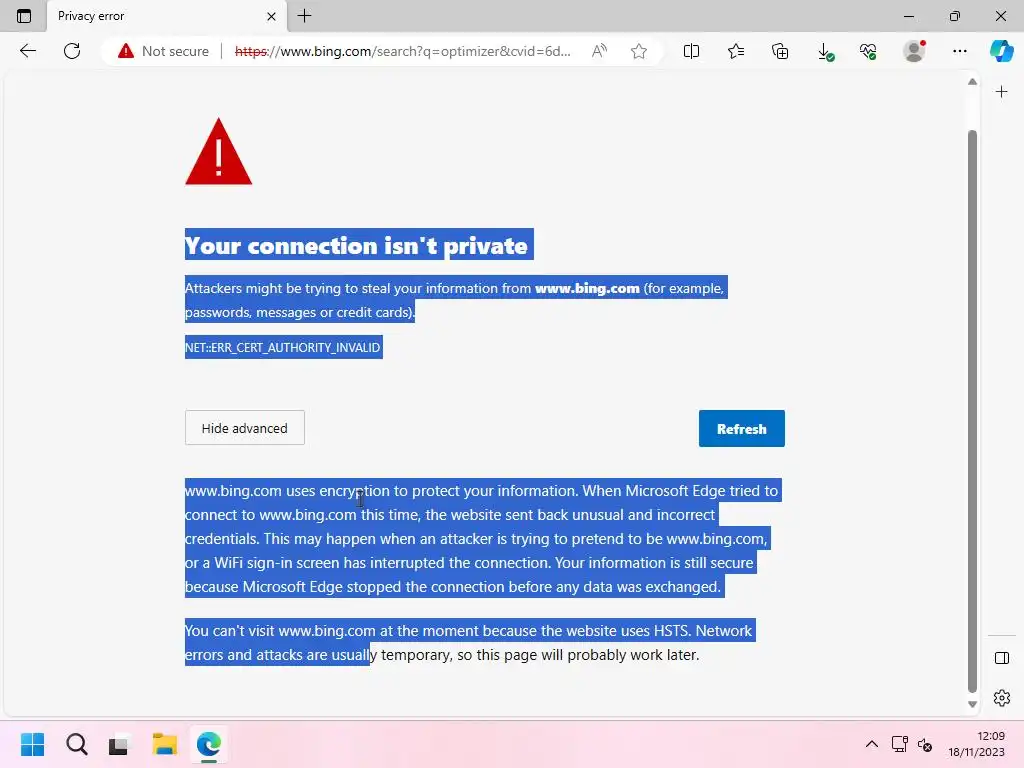Click the blue Refresh button
The height and width of the screenshot is (768, 1024).
[x=741, y=428]
